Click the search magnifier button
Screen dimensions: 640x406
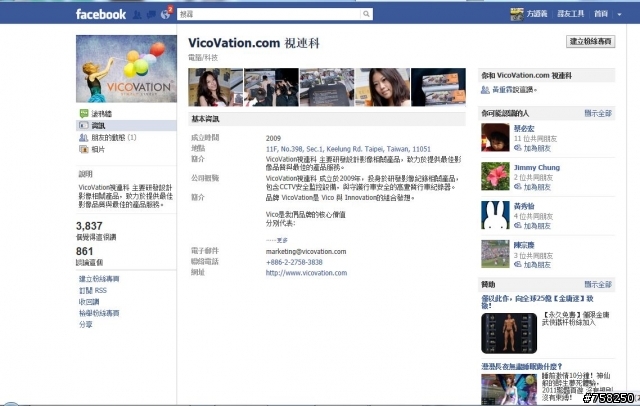366,14
